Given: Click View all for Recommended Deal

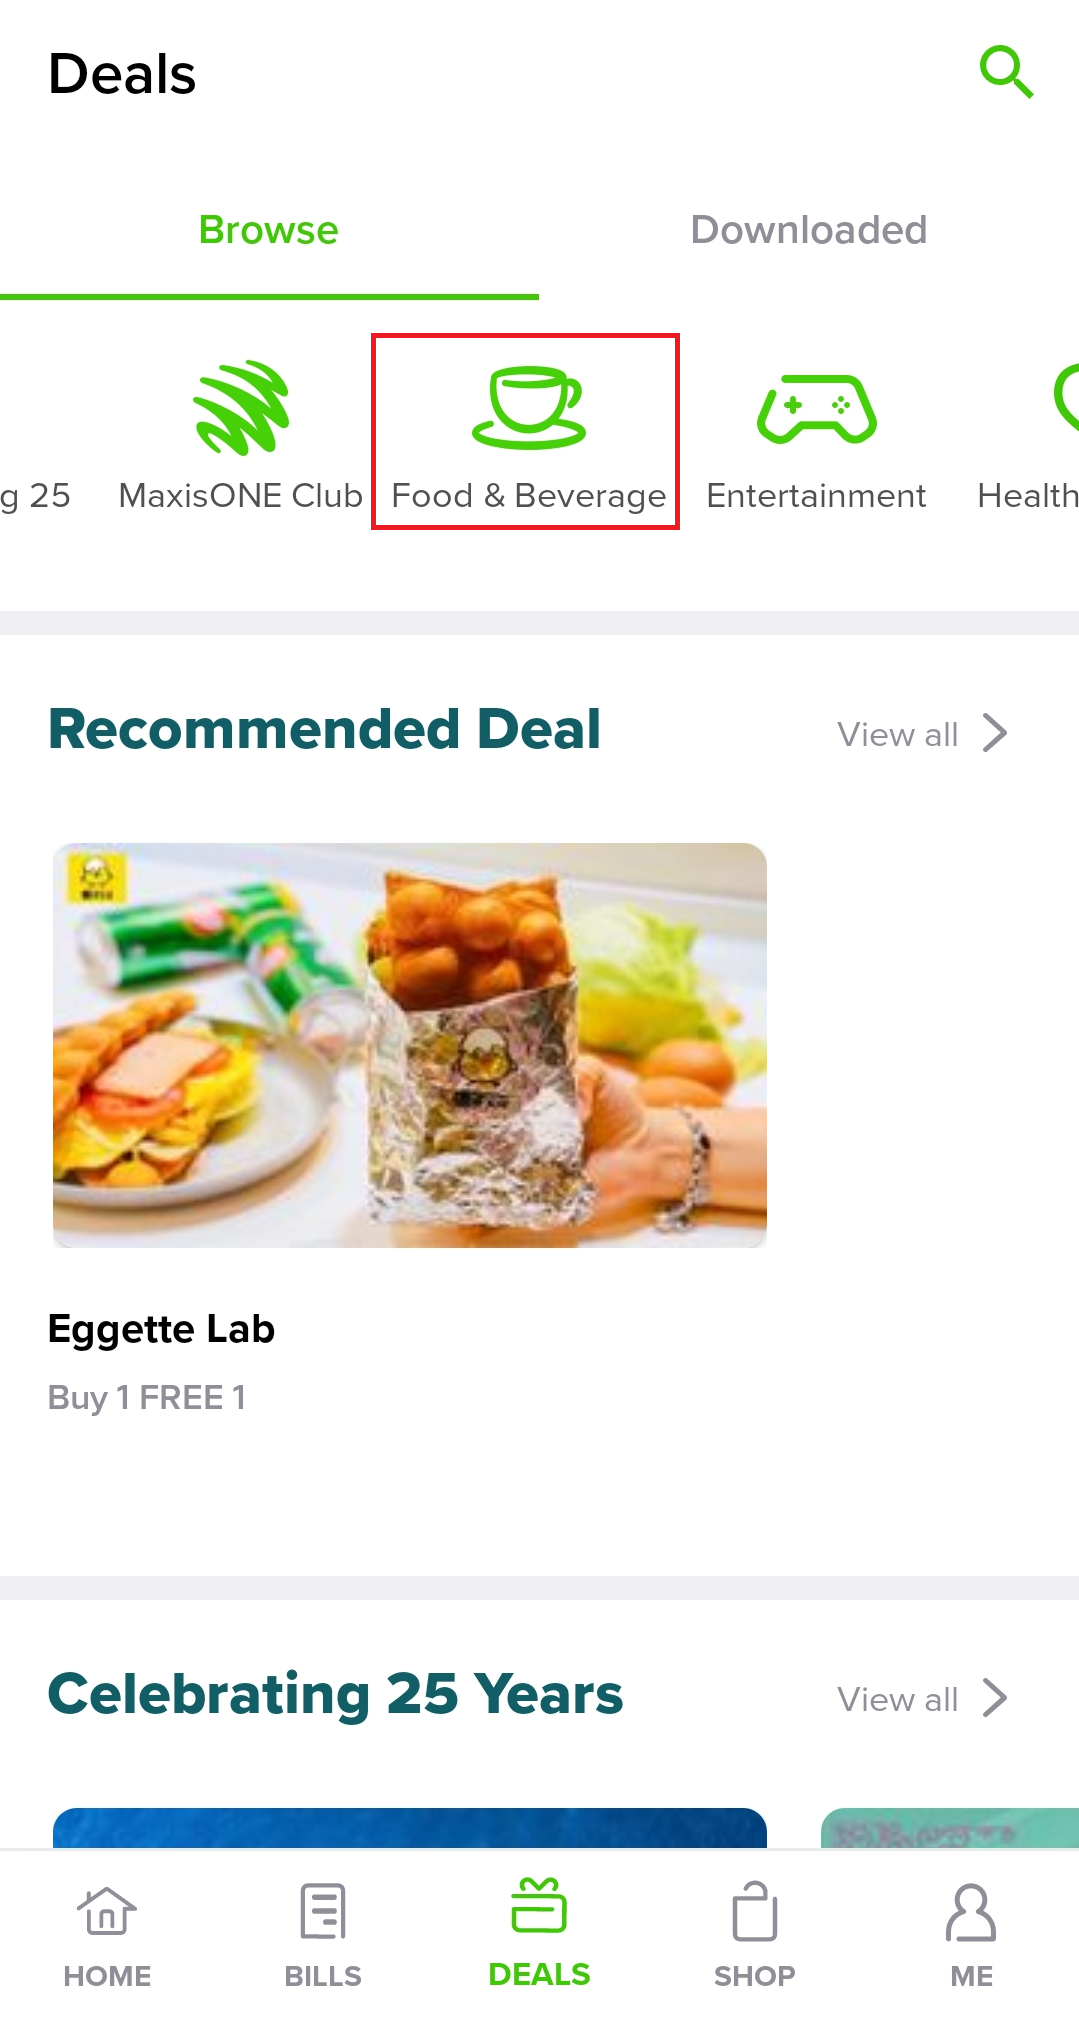Looking at the screenshot, I should coord(897,735).
